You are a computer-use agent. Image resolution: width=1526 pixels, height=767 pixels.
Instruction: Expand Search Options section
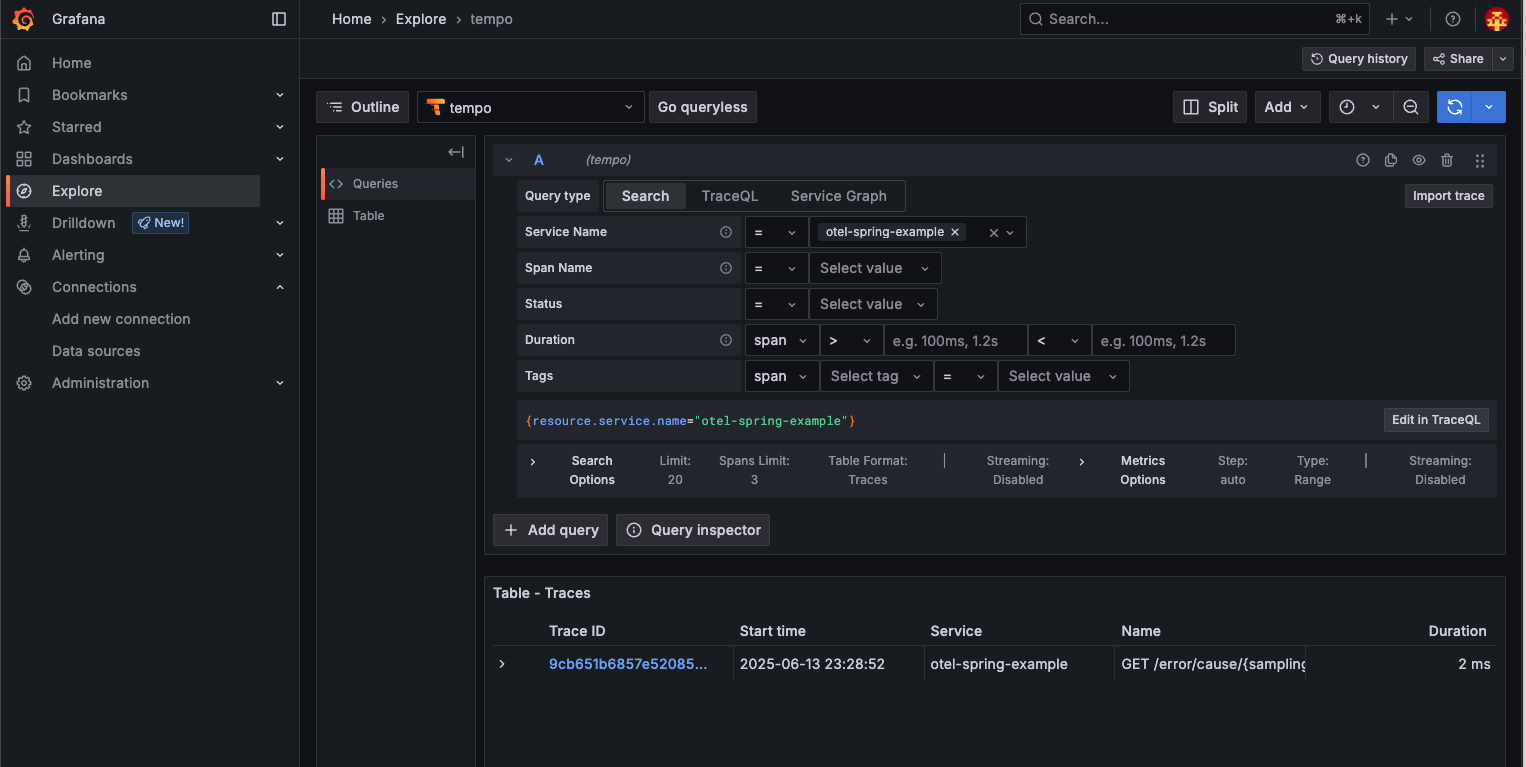pyautogui.click(x=533, y=462)
